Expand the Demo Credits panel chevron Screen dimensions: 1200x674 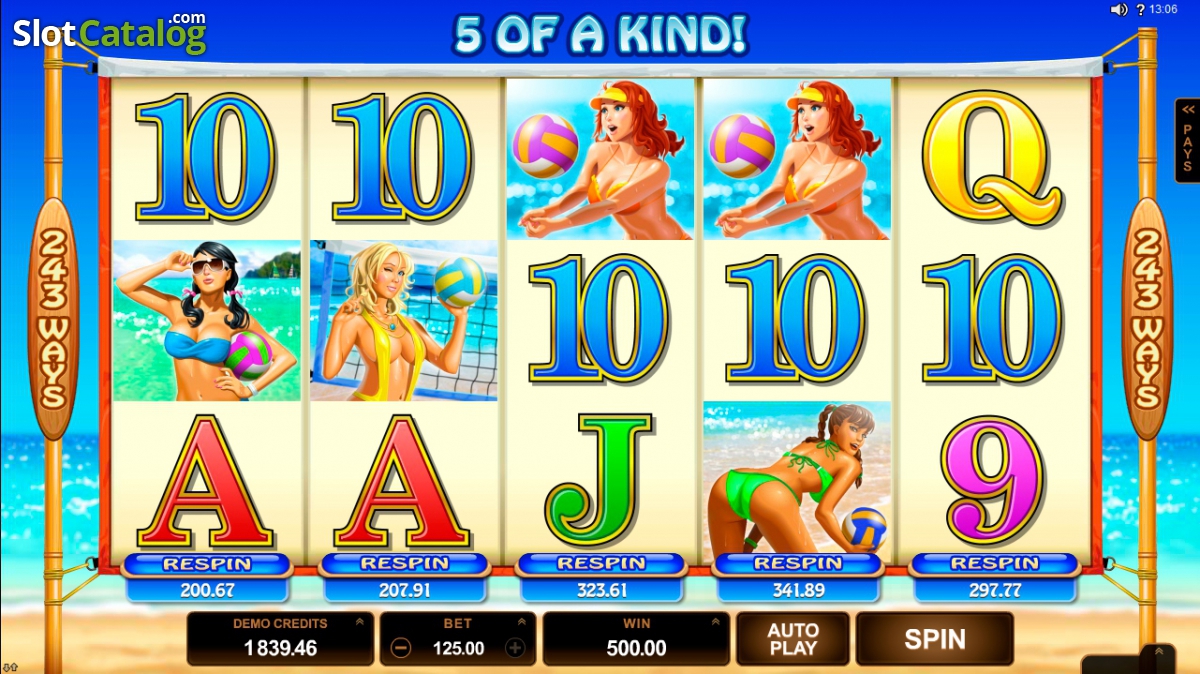coord(358,622)
